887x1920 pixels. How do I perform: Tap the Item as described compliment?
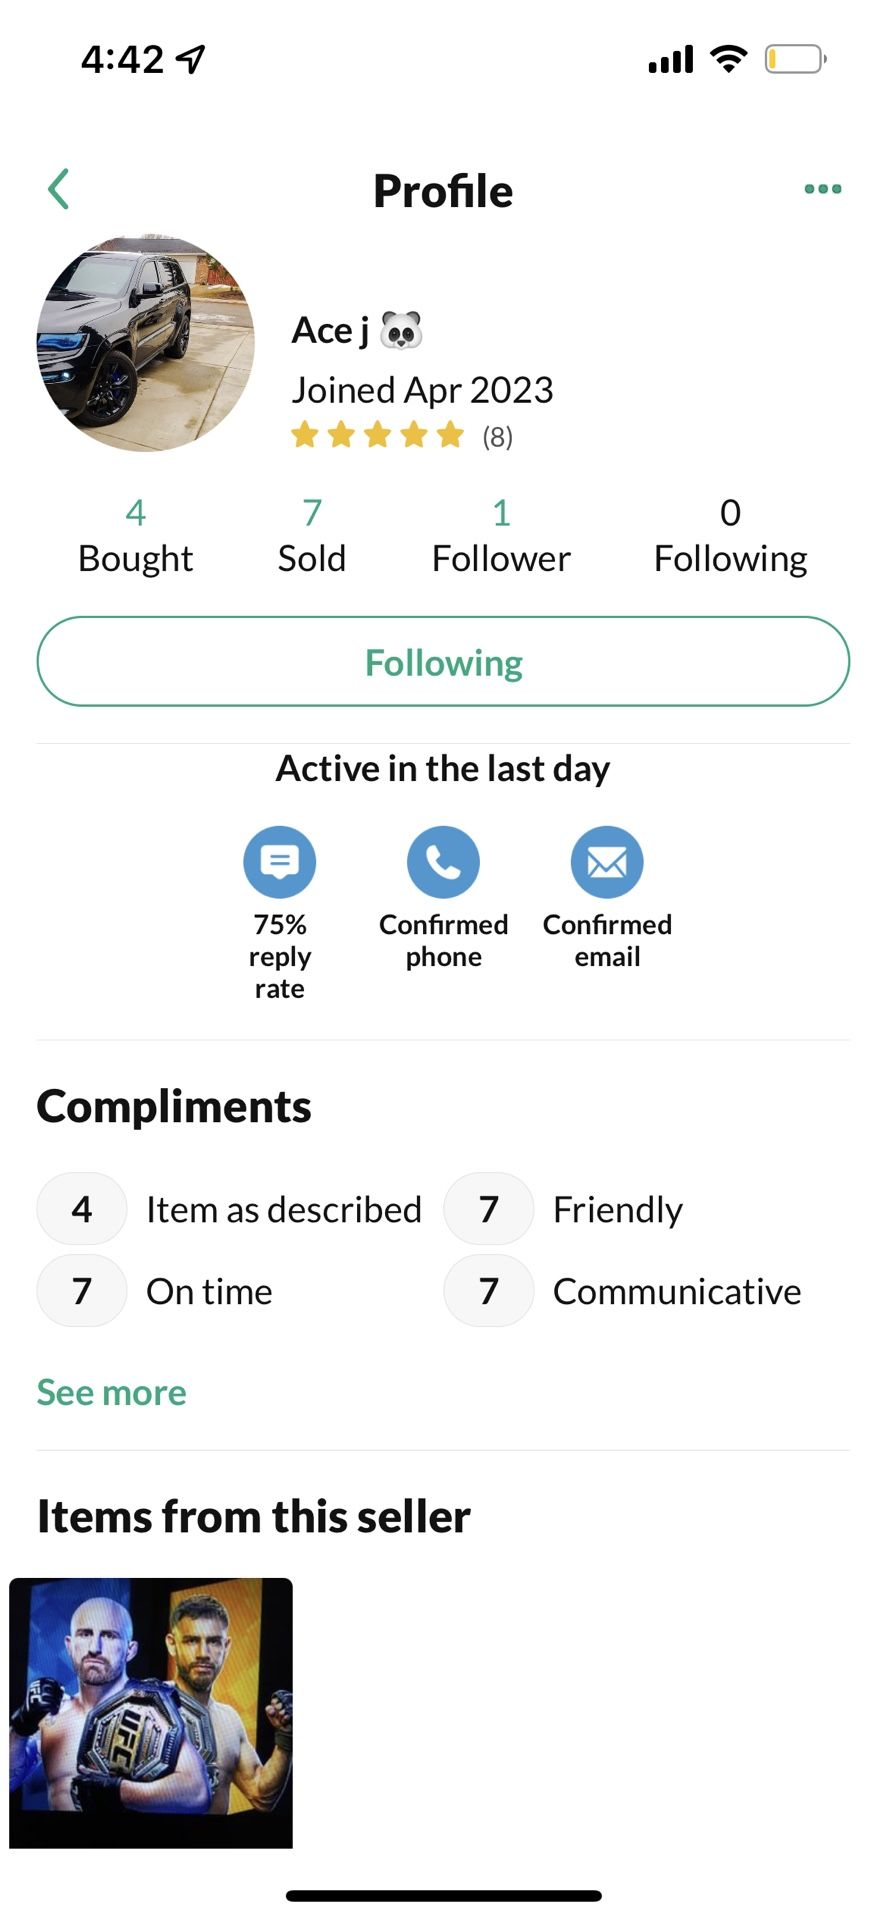[283, 1210]
